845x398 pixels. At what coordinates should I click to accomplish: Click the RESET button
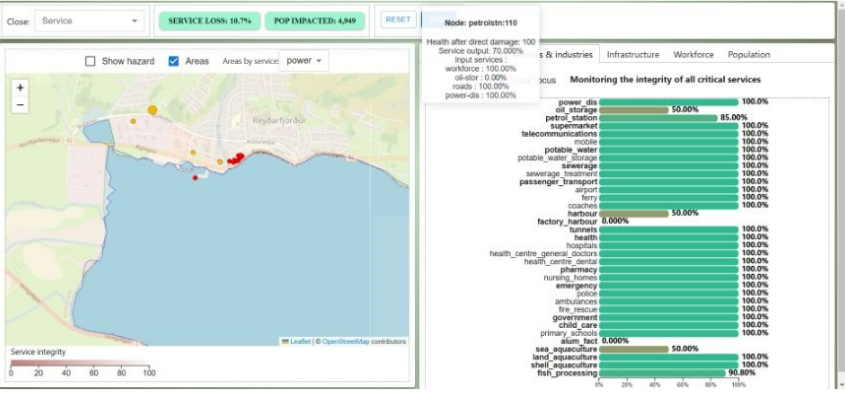(398, 19)
